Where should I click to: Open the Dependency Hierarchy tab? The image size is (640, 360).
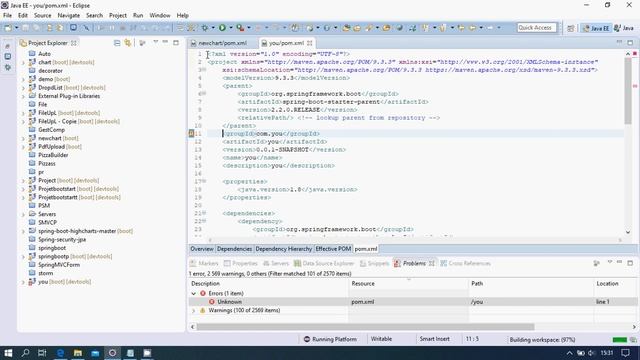click(284, 249)
